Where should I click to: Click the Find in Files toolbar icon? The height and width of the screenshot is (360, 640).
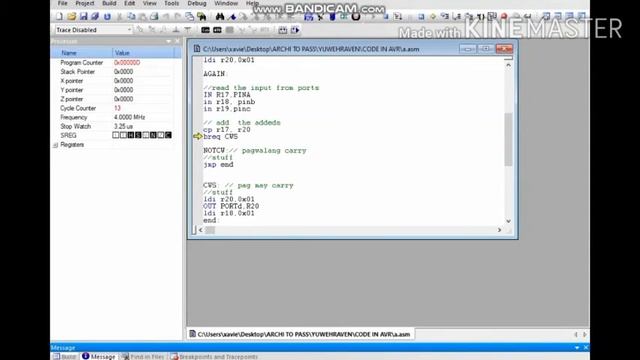tap(202, 16)
